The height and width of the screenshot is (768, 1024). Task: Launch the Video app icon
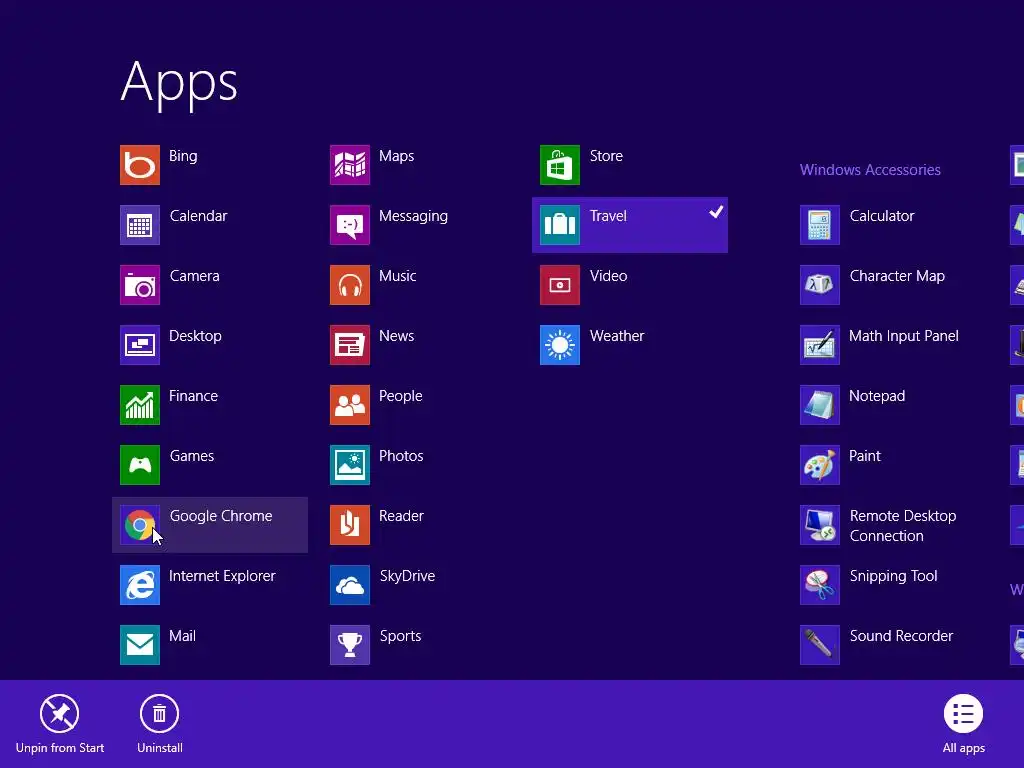coord(560,285)
